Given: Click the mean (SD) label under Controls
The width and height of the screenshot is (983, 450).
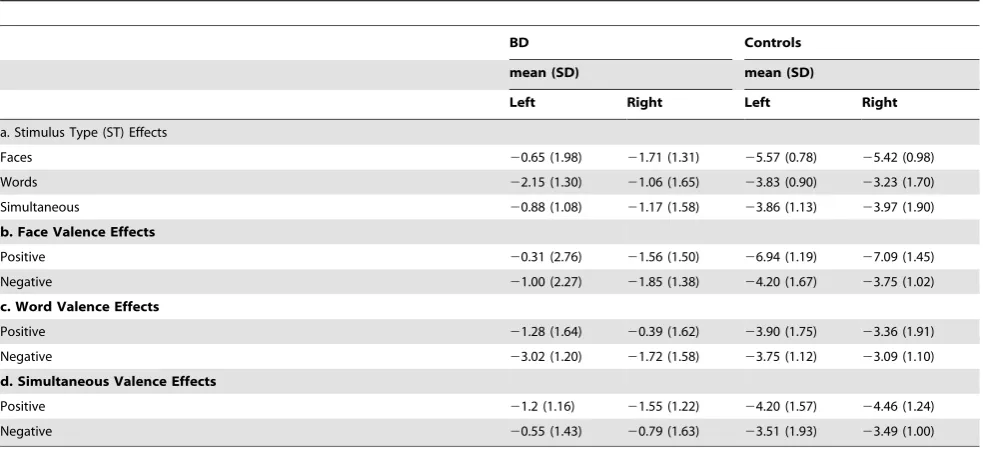Looking at the screenshot, I should click(779, 73).
